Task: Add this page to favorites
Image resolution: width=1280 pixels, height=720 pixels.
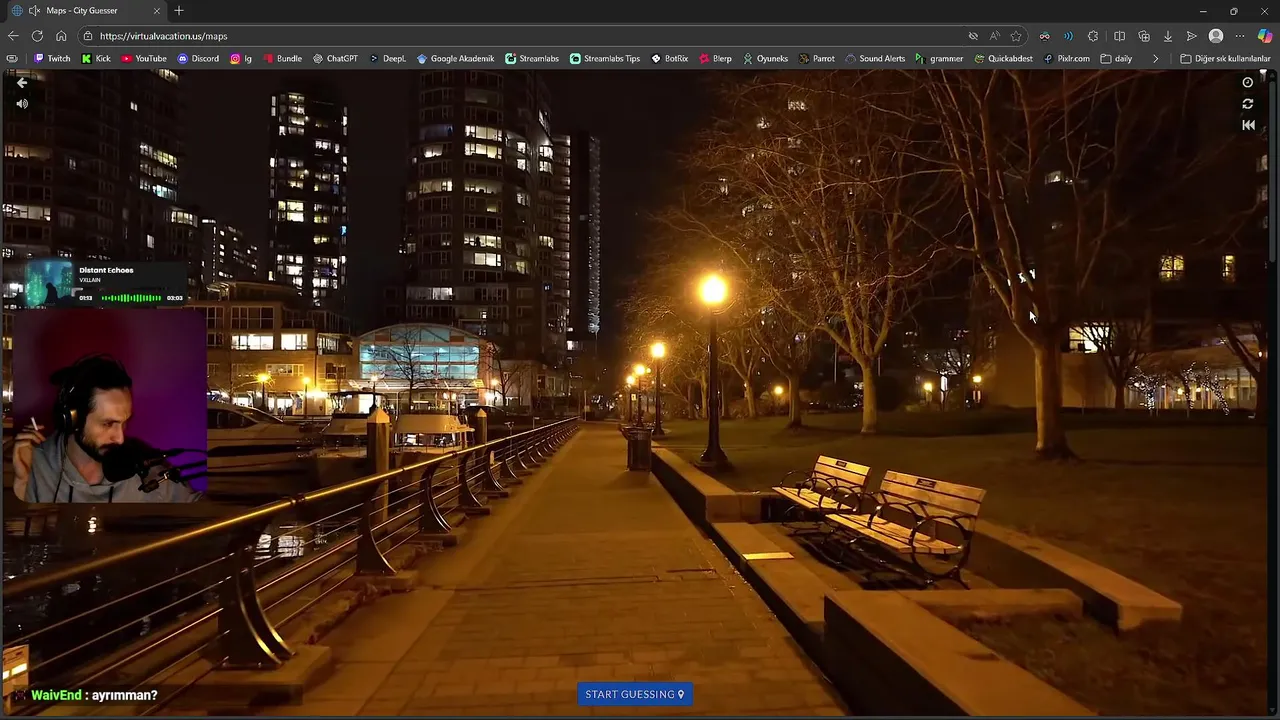Action: [x=1016, y=36]
